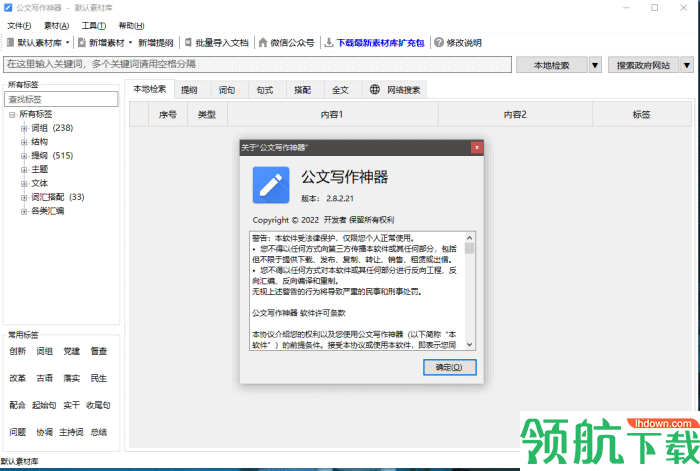Image resolution: width=700 pixels, height=471 pixels.
Task: Expand the 主题 tree node
Action: pyautogui.click(x=24, y=170)
